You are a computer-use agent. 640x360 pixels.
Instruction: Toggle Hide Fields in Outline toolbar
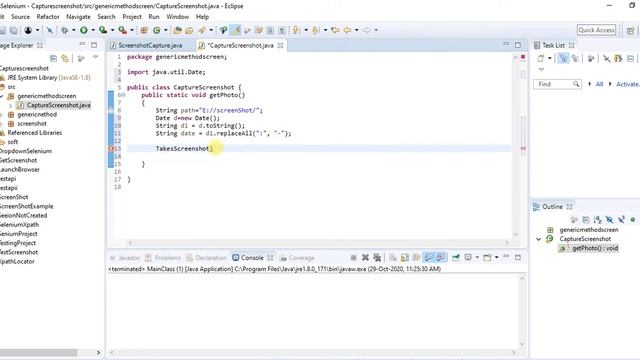coord(609,220)
